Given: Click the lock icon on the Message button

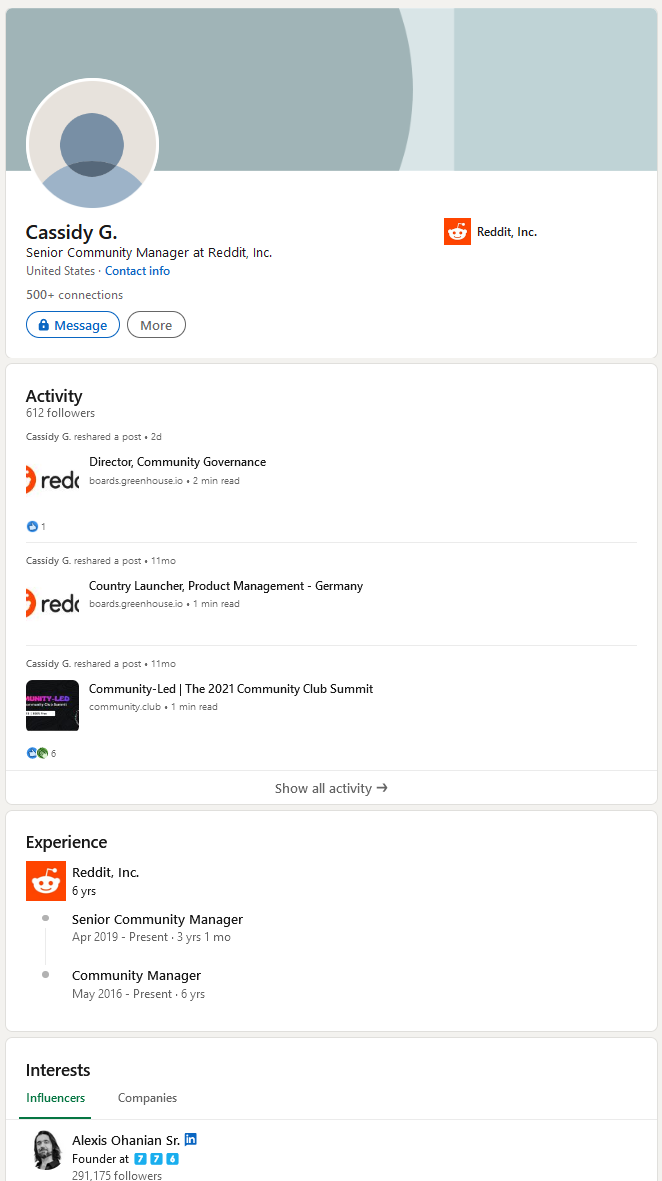Looking at the screenshot, I should 44,325.
